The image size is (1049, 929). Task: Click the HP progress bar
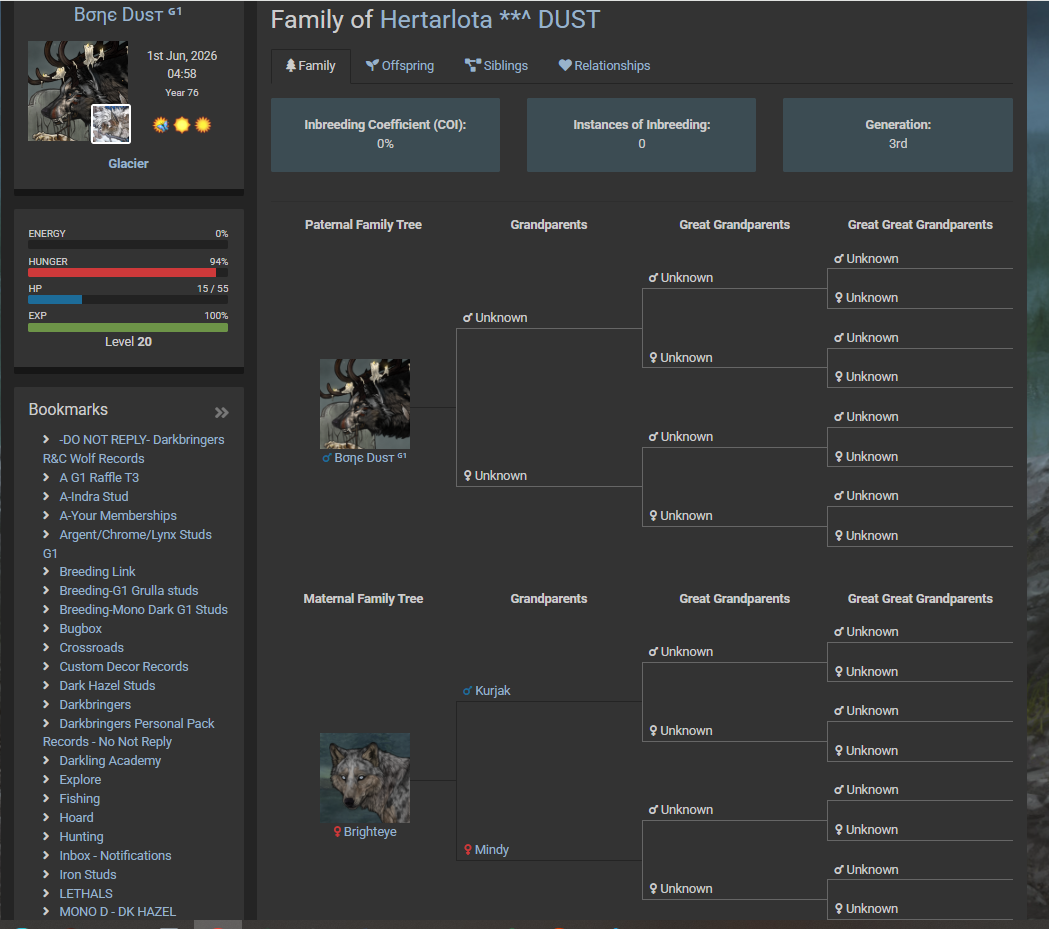[x=128, y=300]
